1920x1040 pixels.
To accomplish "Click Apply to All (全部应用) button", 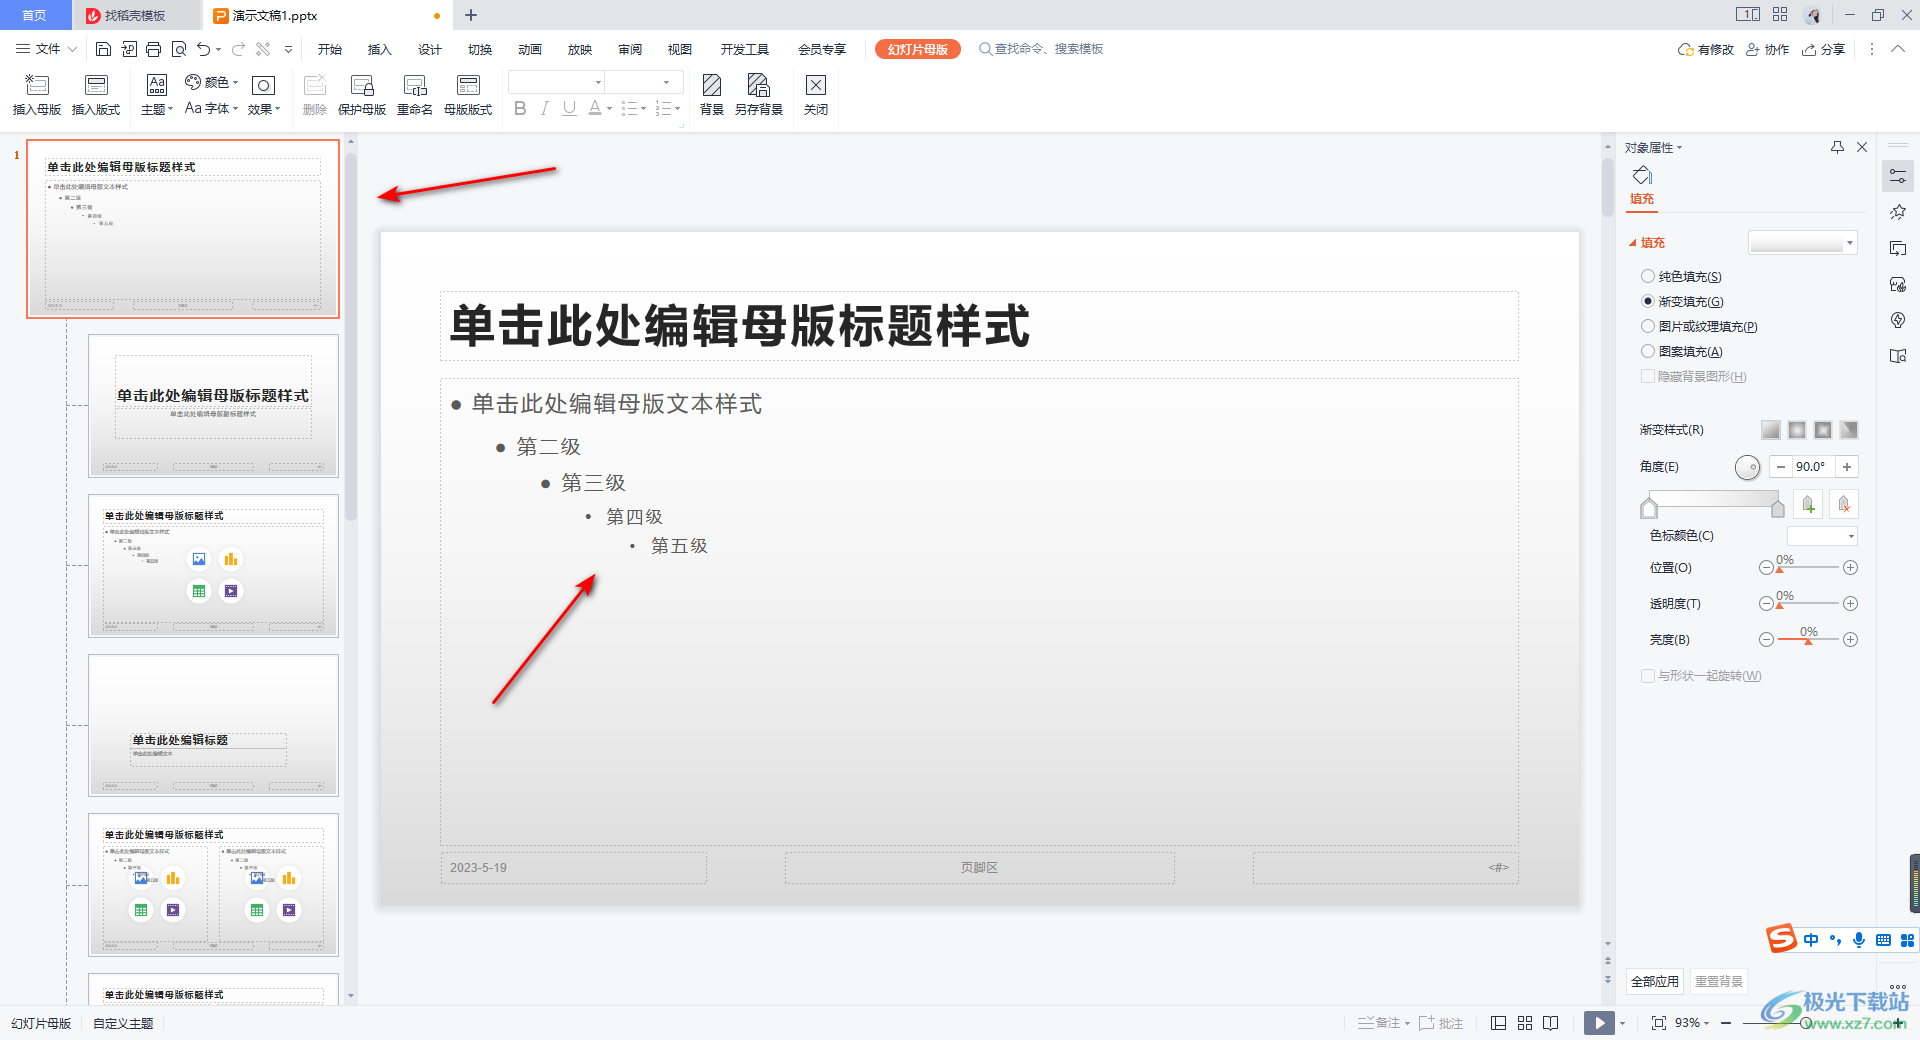I will pos(1655,981).
